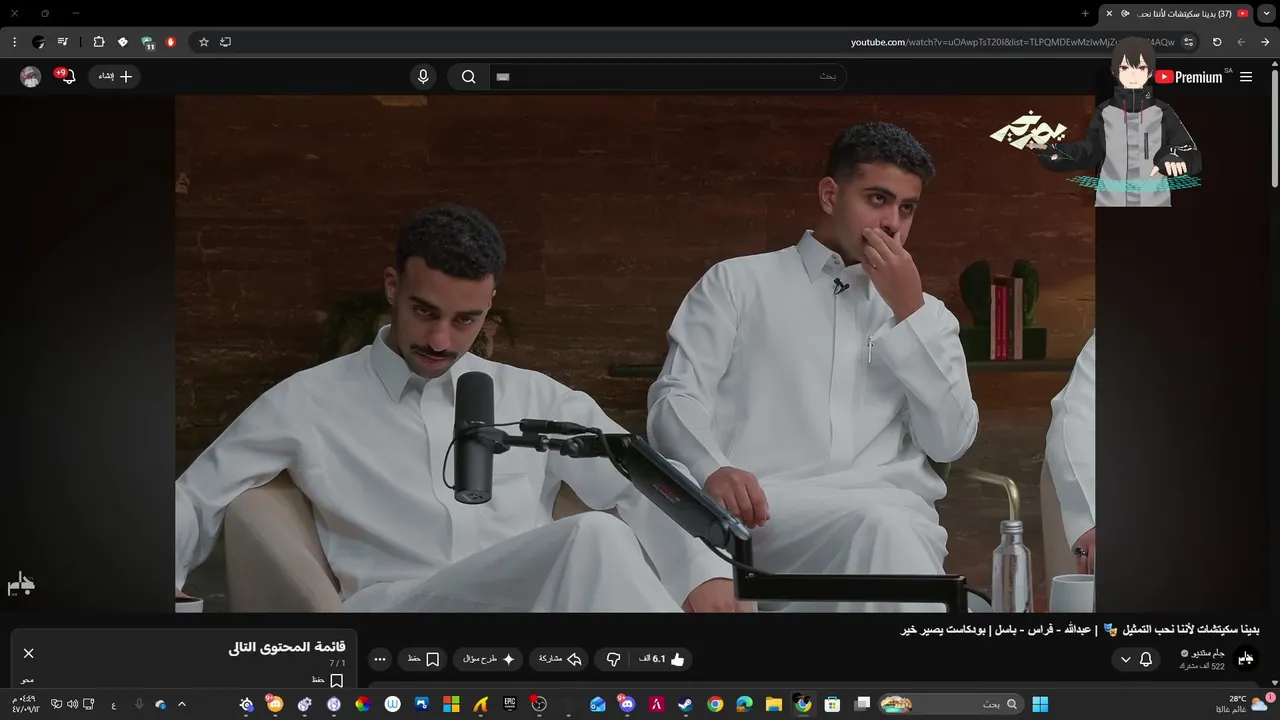Close the playlist panel (قائمة المحتوى التالي)
1280x720 pixels.
(x=28, y=653)
